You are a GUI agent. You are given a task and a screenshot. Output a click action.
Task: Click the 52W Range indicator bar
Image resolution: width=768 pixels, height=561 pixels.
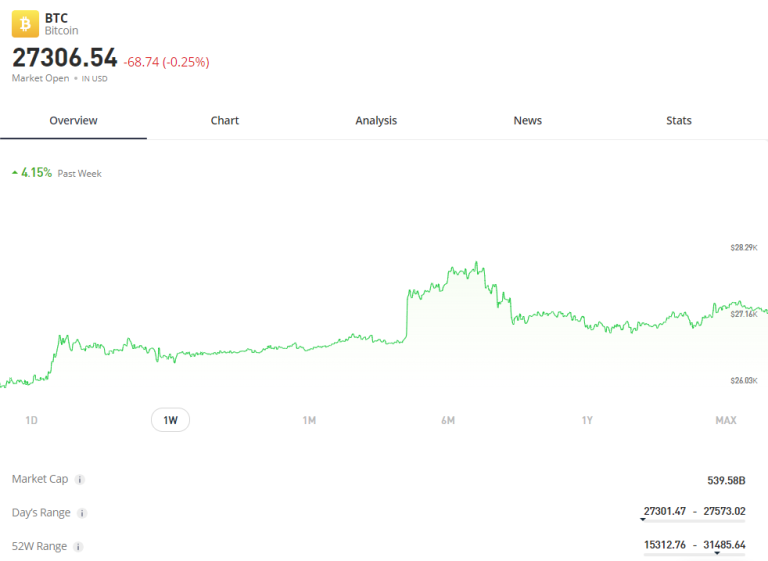click(695, 554)
